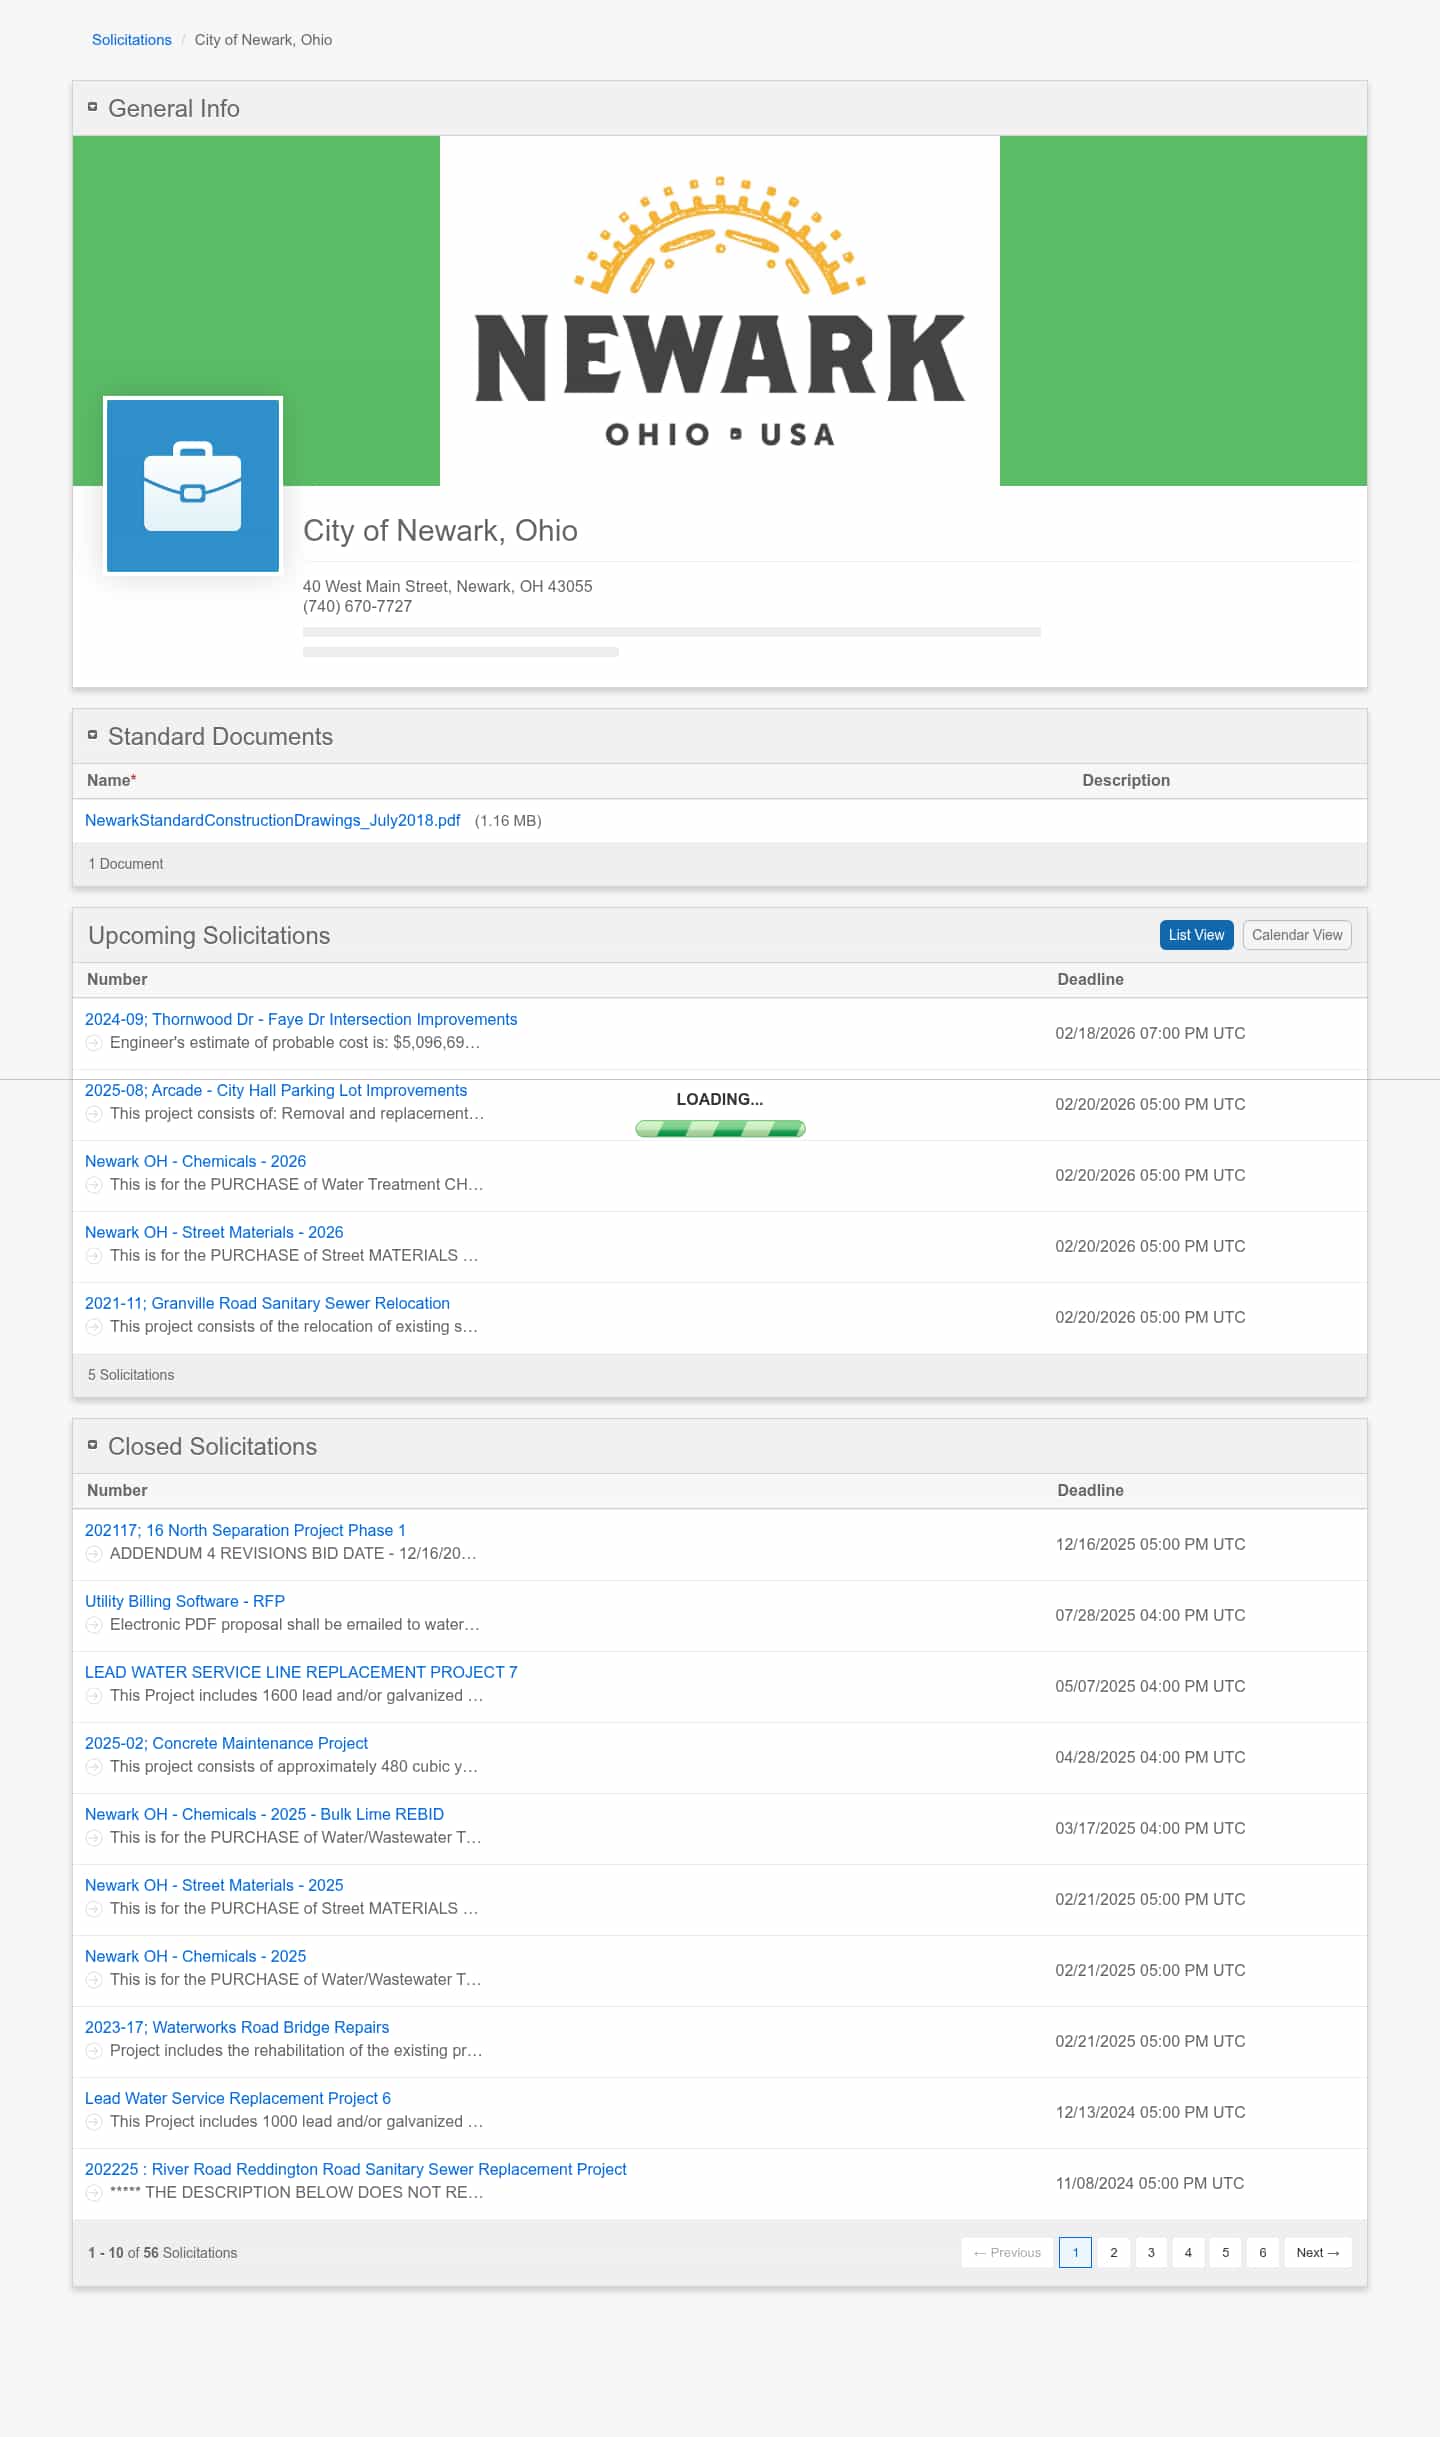Collapse the Closed Solicitations section
The image size is (1440, 2437).
(x=92, y=1445)
